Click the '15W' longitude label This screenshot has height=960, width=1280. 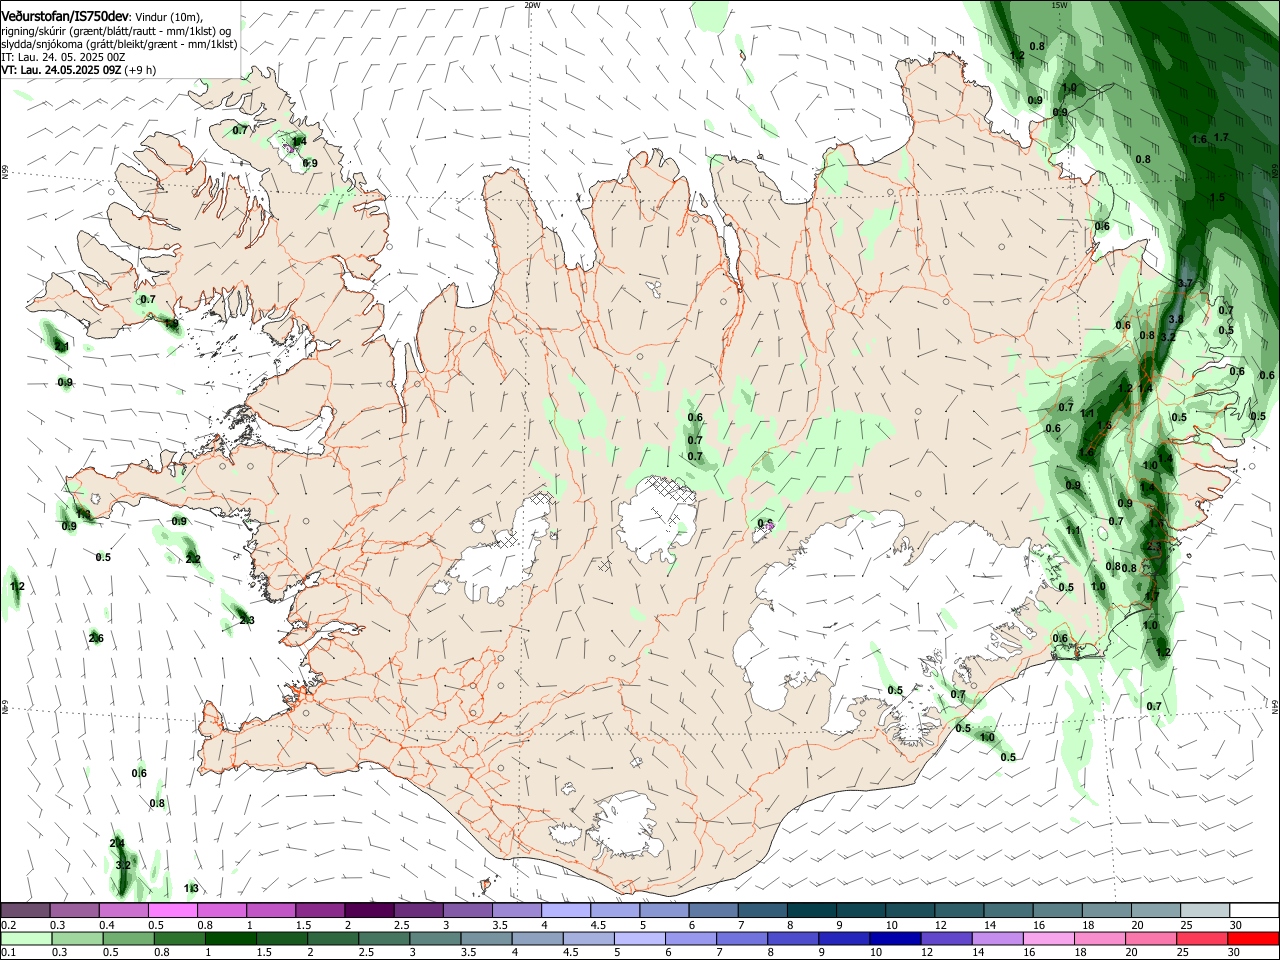[1059, 5]
